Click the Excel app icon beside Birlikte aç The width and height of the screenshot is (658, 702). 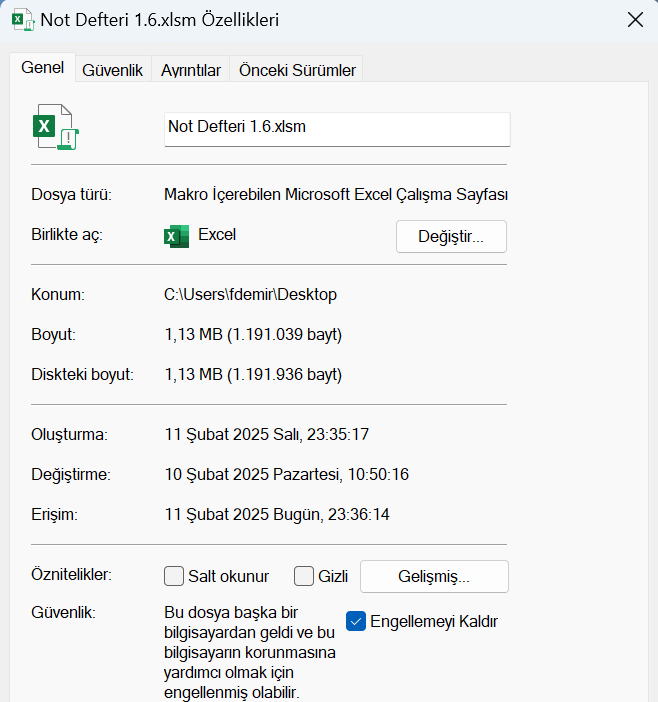point(176,236)
